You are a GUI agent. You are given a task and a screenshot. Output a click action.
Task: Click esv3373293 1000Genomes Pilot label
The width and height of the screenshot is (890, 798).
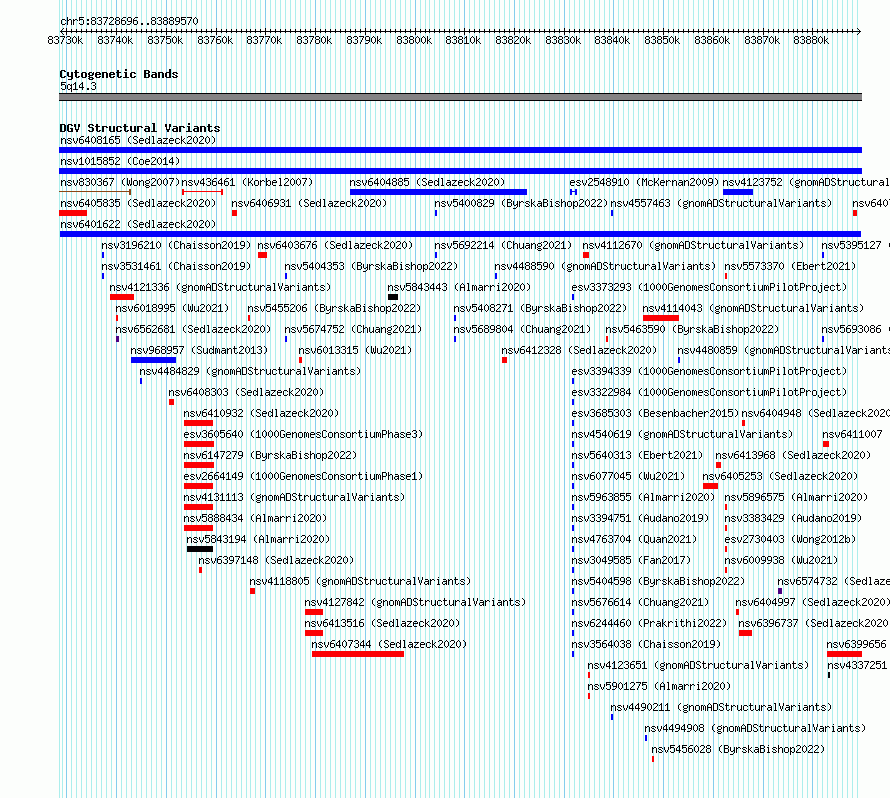tap(709, 287)
